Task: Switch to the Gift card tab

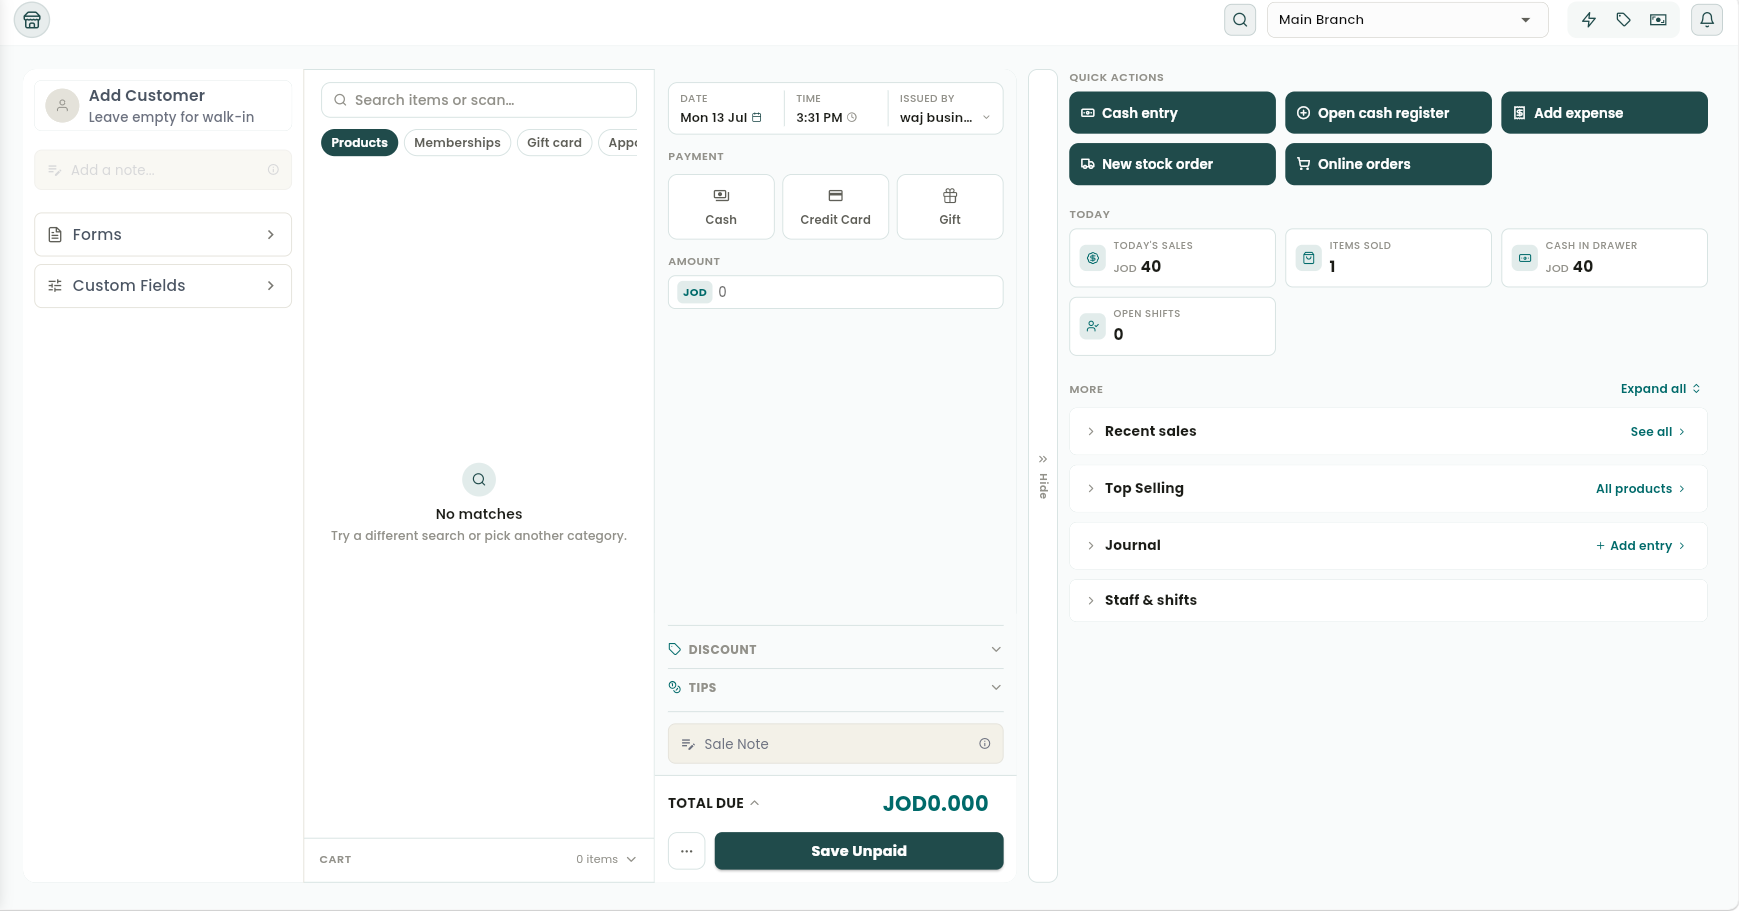Action: coord(554,143)
